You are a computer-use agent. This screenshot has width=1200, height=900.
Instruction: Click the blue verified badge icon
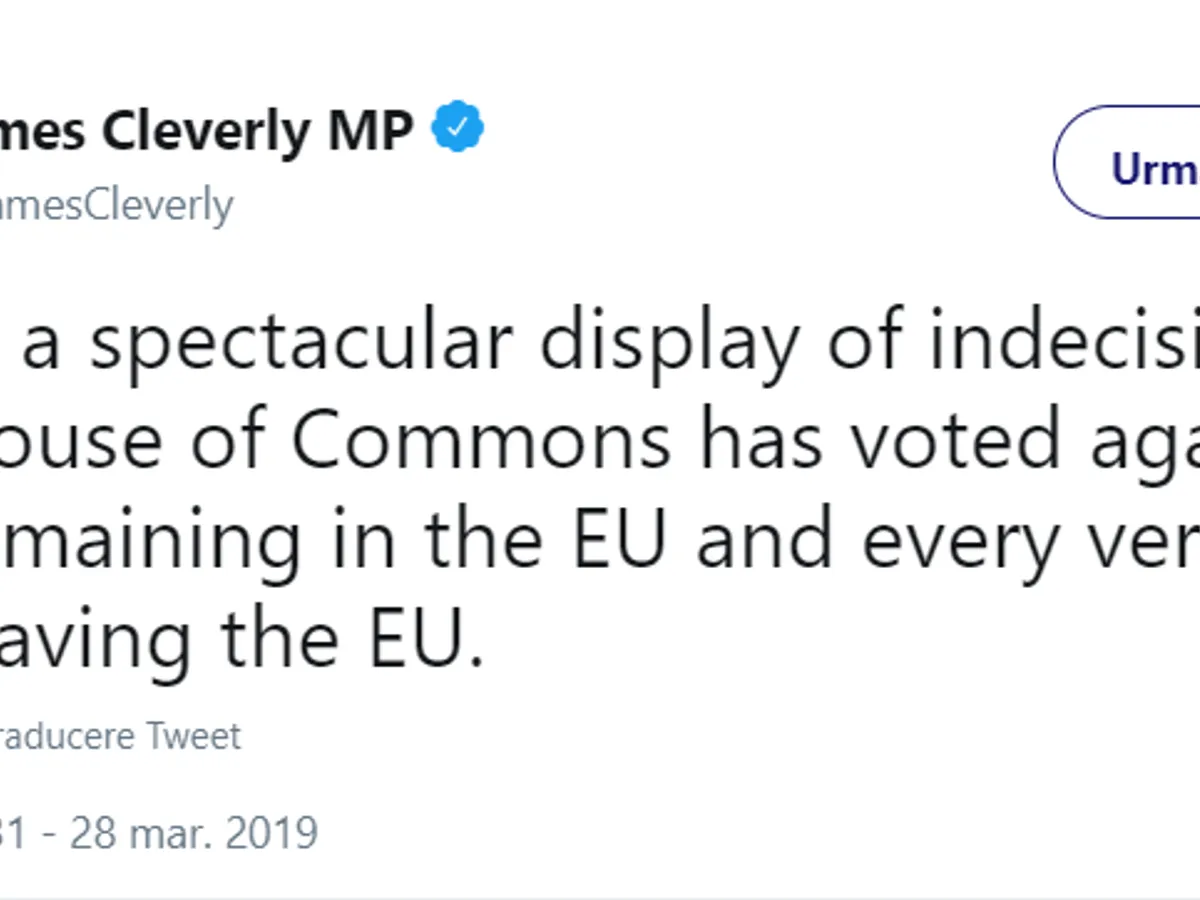coord(458,128)
